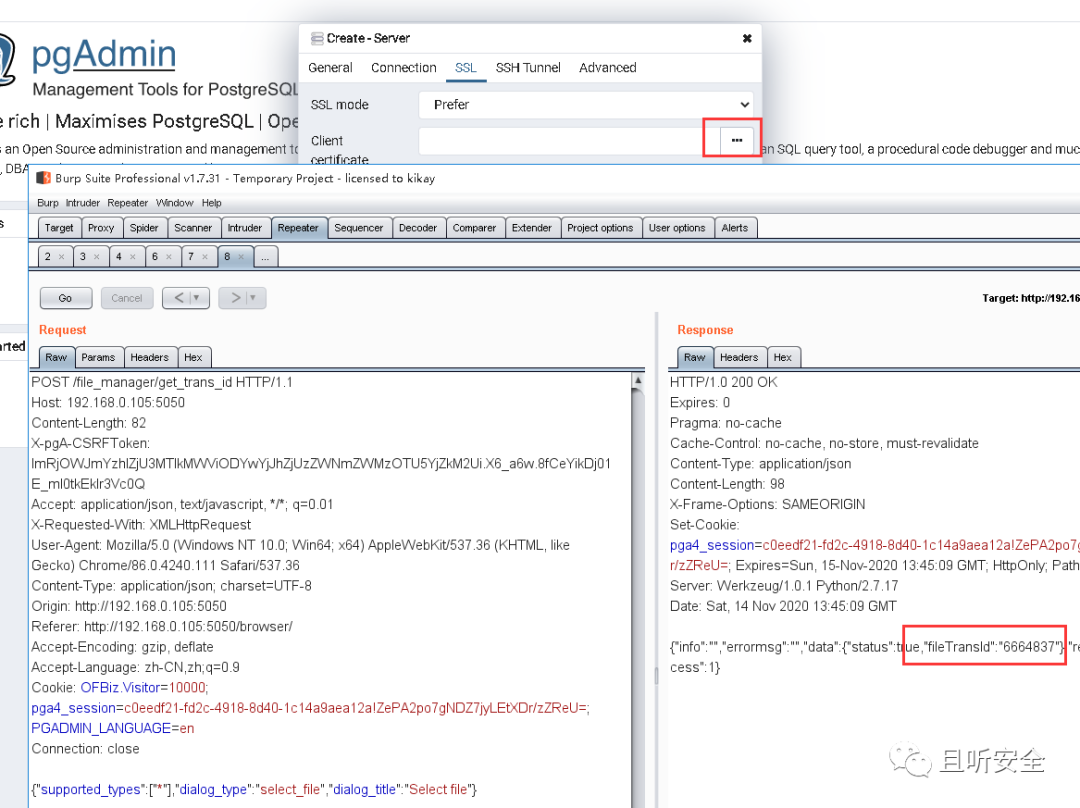Open the Extender tool tab
This screenshot has height=808, width=1080.
point(532,228)
